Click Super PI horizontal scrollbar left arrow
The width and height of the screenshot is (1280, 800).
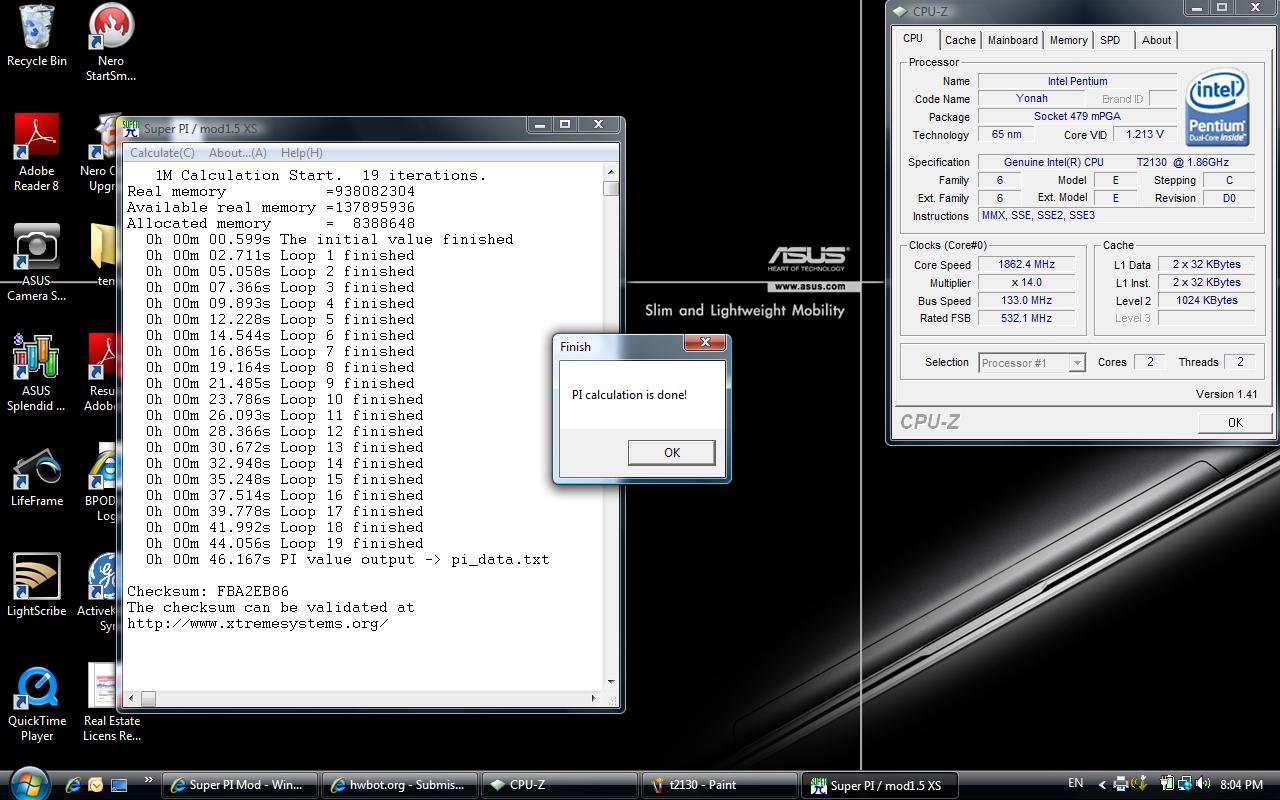132,698
